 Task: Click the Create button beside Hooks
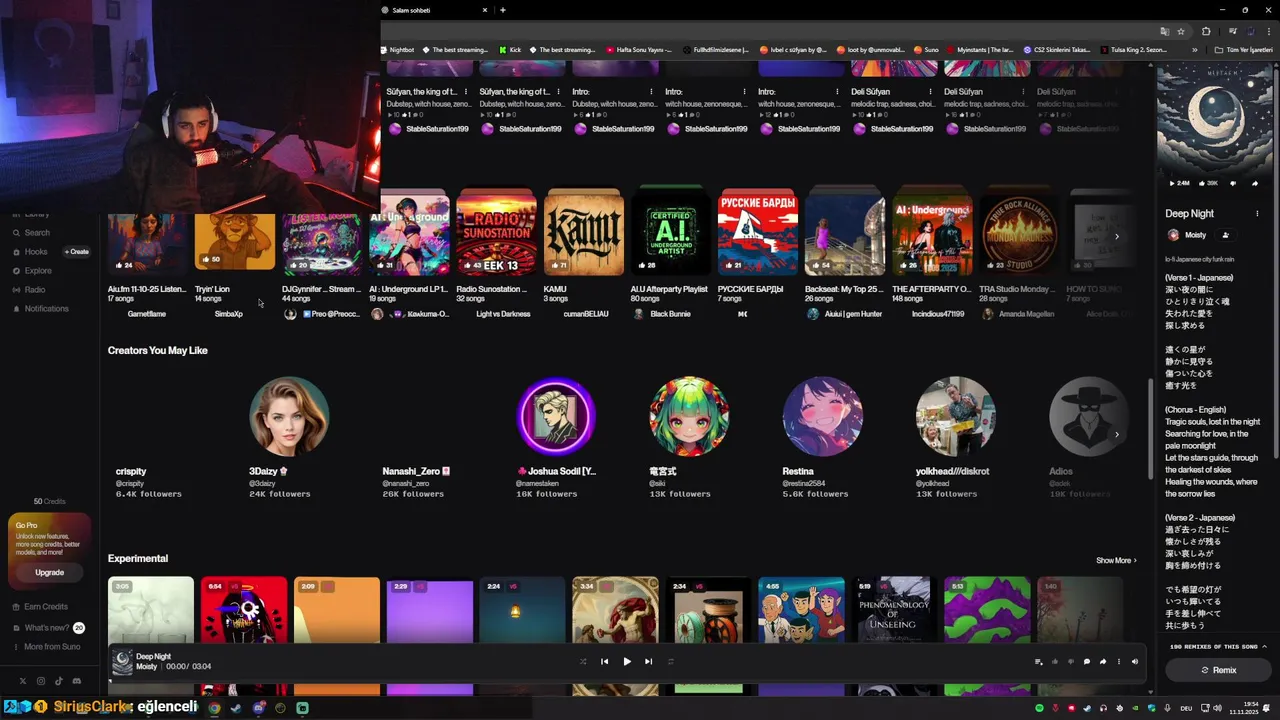tap(77, 252)
